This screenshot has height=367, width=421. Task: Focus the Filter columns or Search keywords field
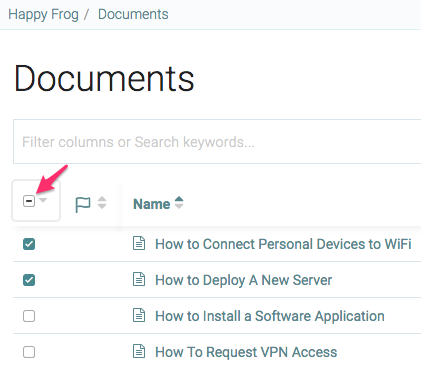(x=217, y=142)
